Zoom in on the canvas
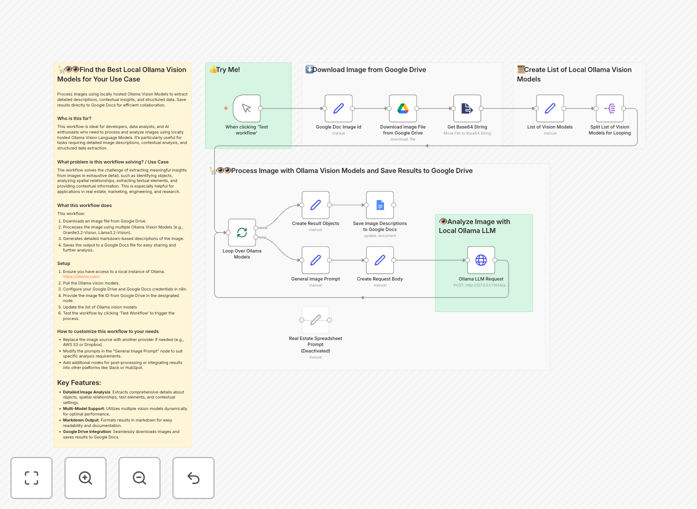The image size is (697, 509). (x=85, y=478)
